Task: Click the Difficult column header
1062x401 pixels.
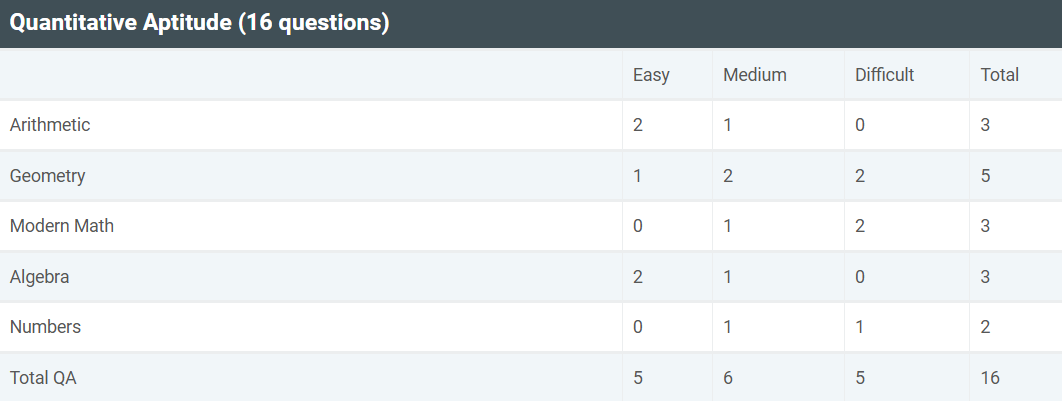Action: click(884, 75)
